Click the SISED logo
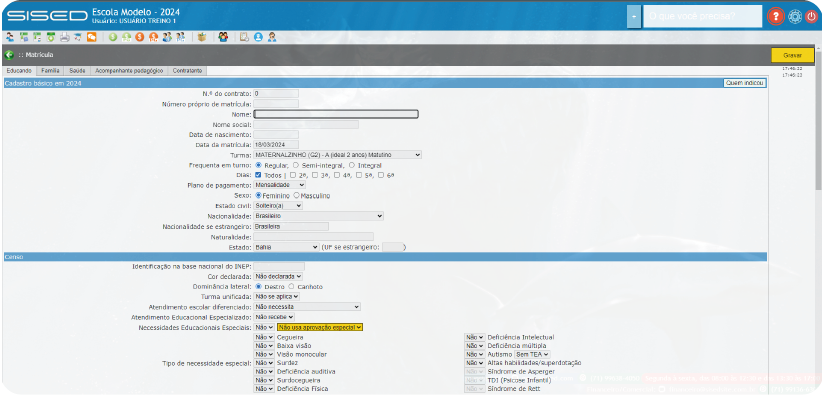 pyautogui.click(x=47, y=16)
